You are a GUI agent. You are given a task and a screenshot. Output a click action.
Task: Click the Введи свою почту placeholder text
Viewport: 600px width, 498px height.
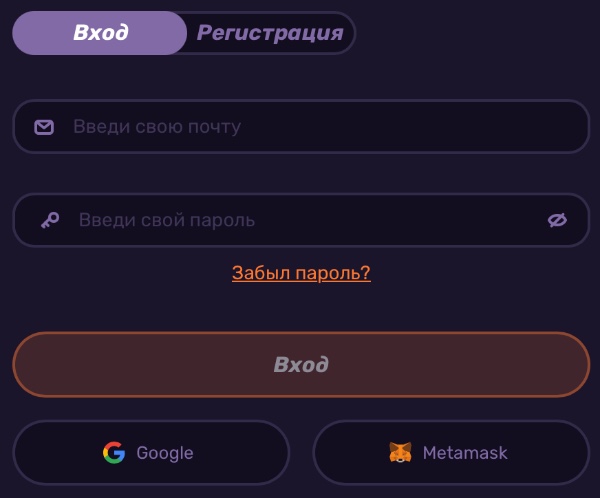(x=157, y=127)
